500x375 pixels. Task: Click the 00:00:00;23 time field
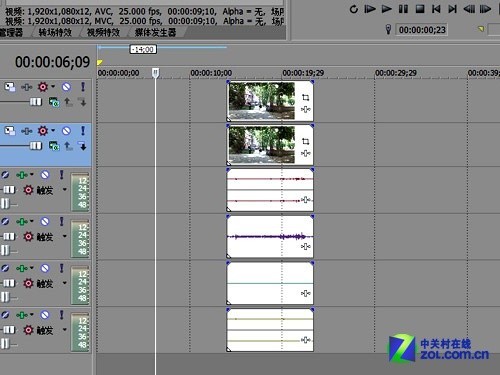(x=422, y=30)
